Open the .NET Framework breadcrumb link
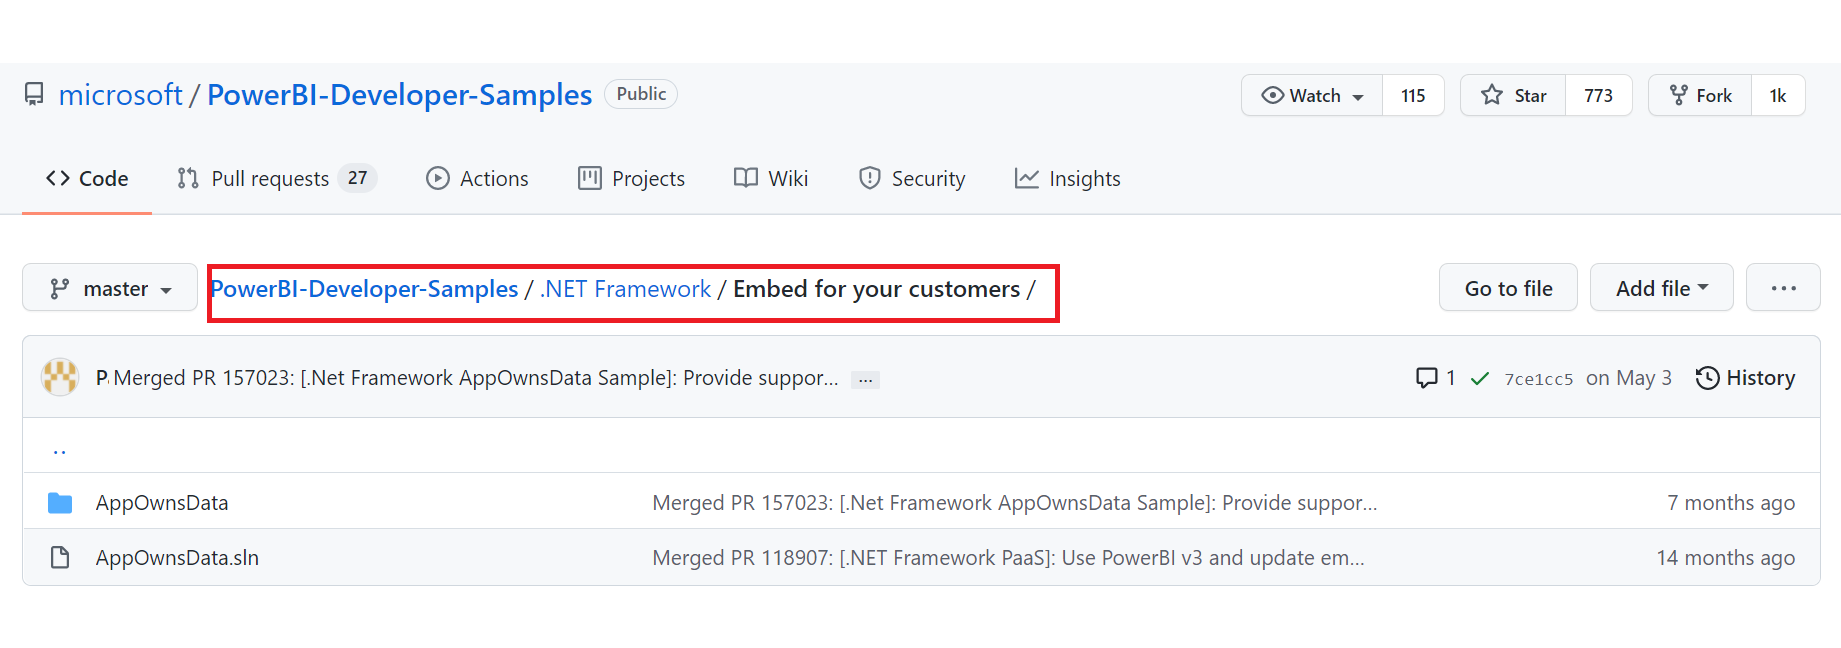Screen dimensions: 1841x648 point(626,289)
